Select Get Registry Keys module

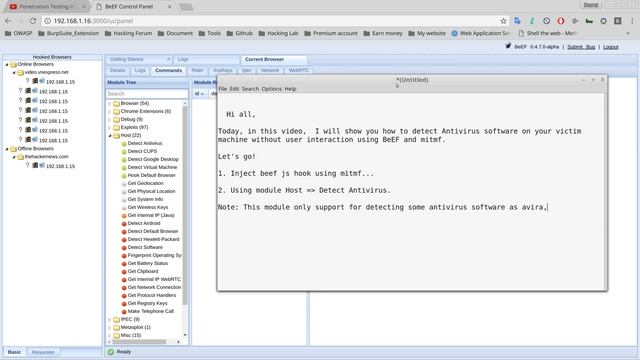[x=147, y=303]
